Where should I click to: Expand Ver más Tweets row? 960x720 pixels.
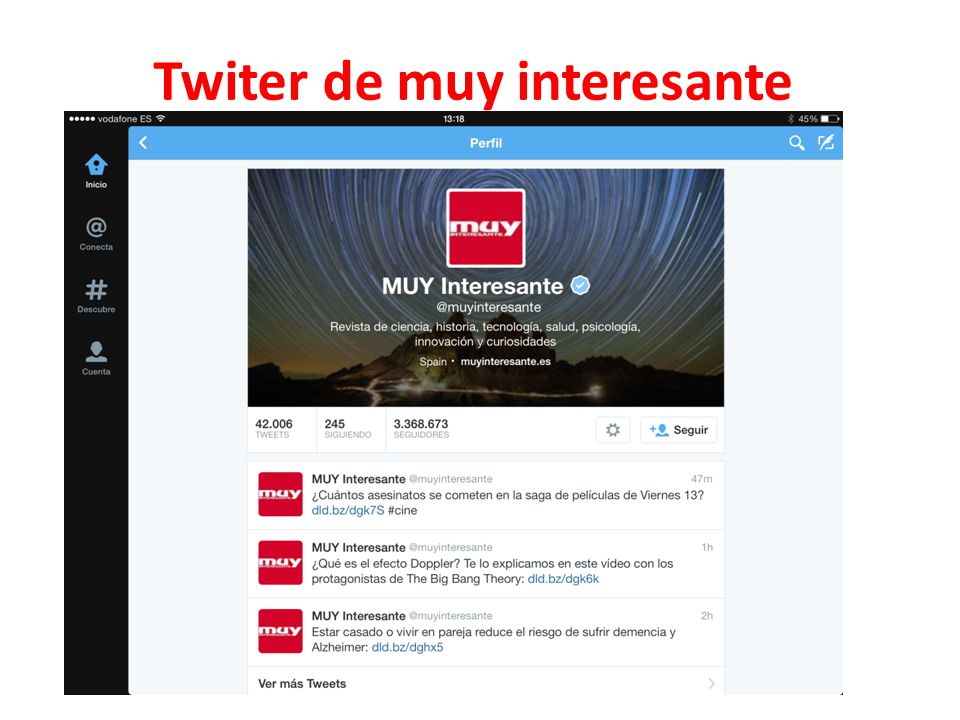tap(486, 683)
